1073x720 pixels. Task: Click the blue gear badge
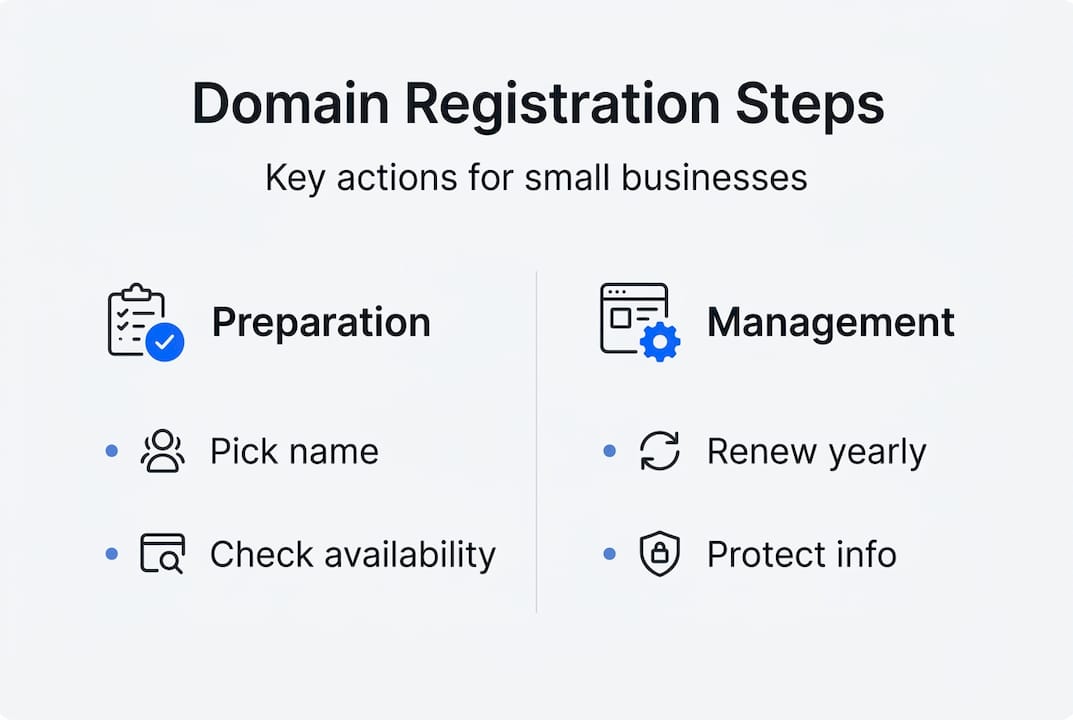(x=660, y=343)
